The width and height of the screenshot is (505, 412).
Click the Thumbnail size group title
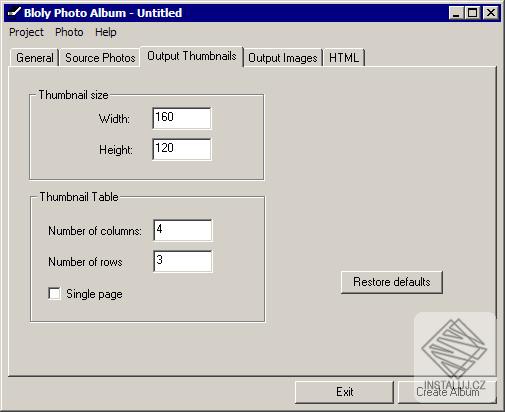(73, 95)
